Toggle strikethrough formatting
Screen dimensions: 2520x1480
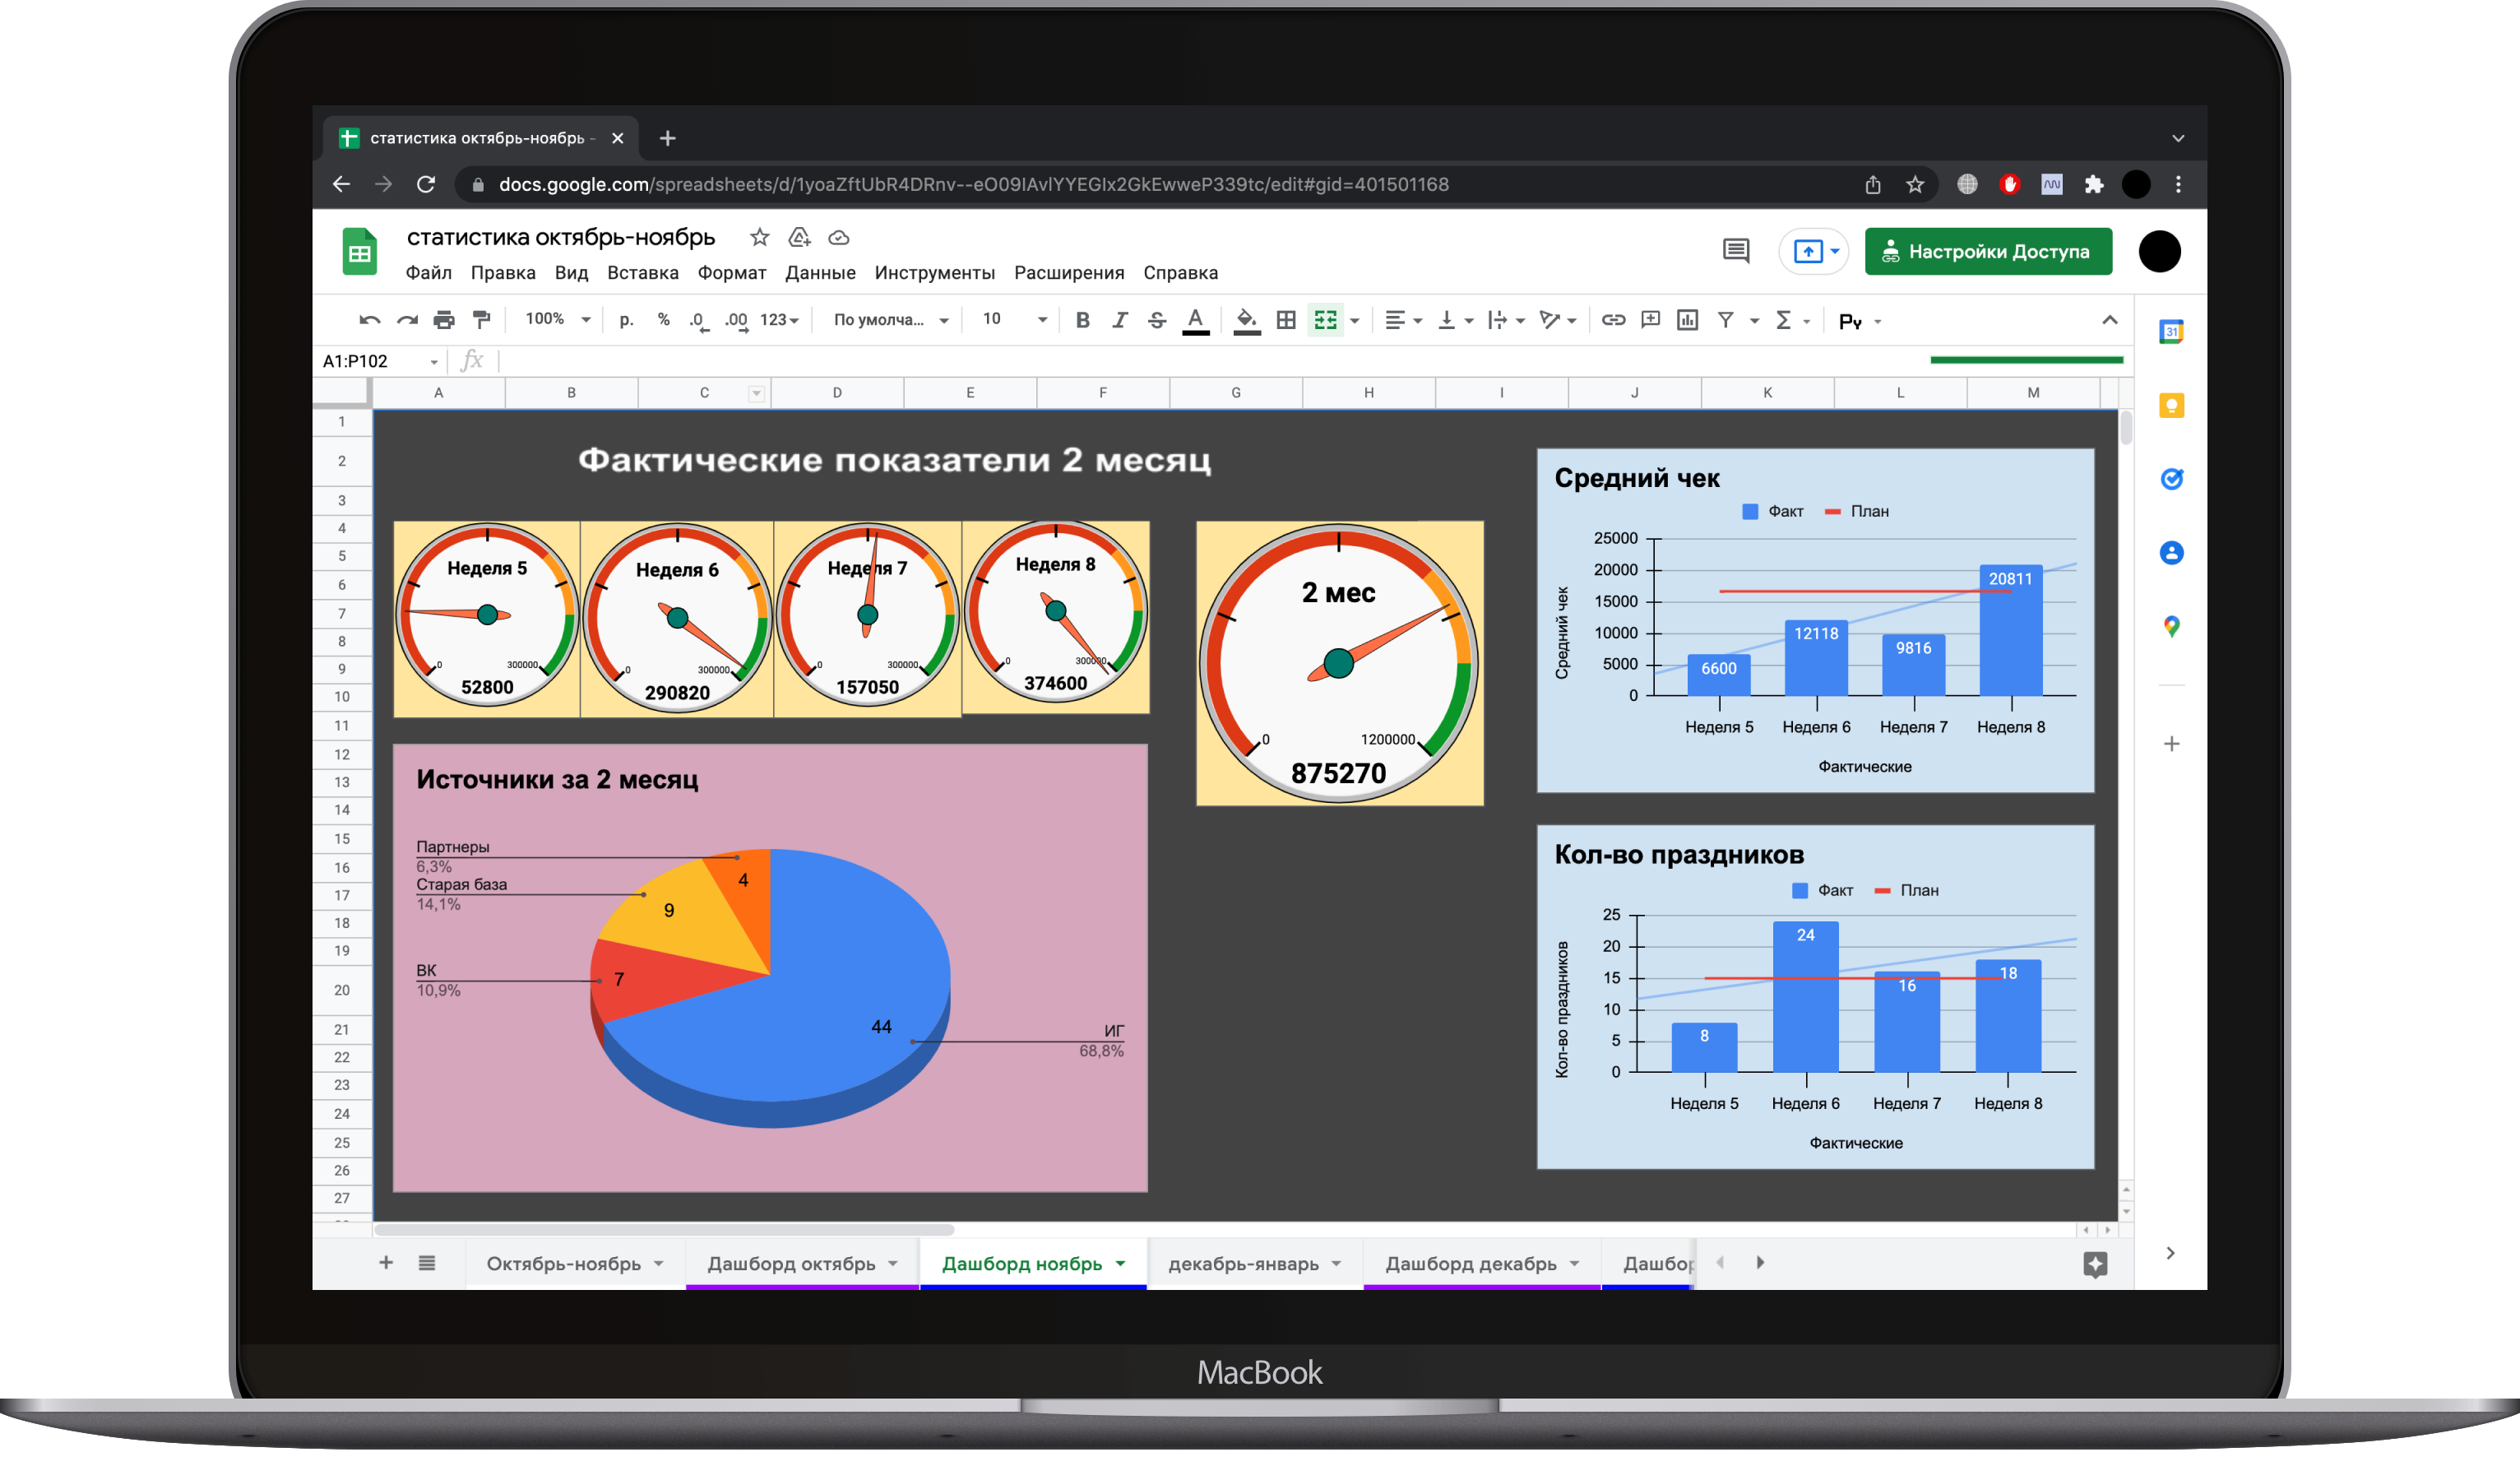tap(1157, 320)
